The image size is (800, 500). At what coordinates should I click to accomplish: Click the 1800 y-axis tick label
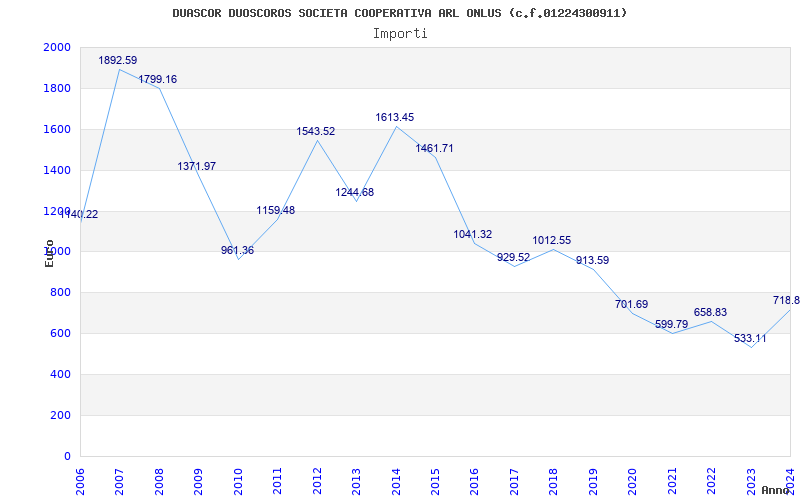click(x=57, y=88)
